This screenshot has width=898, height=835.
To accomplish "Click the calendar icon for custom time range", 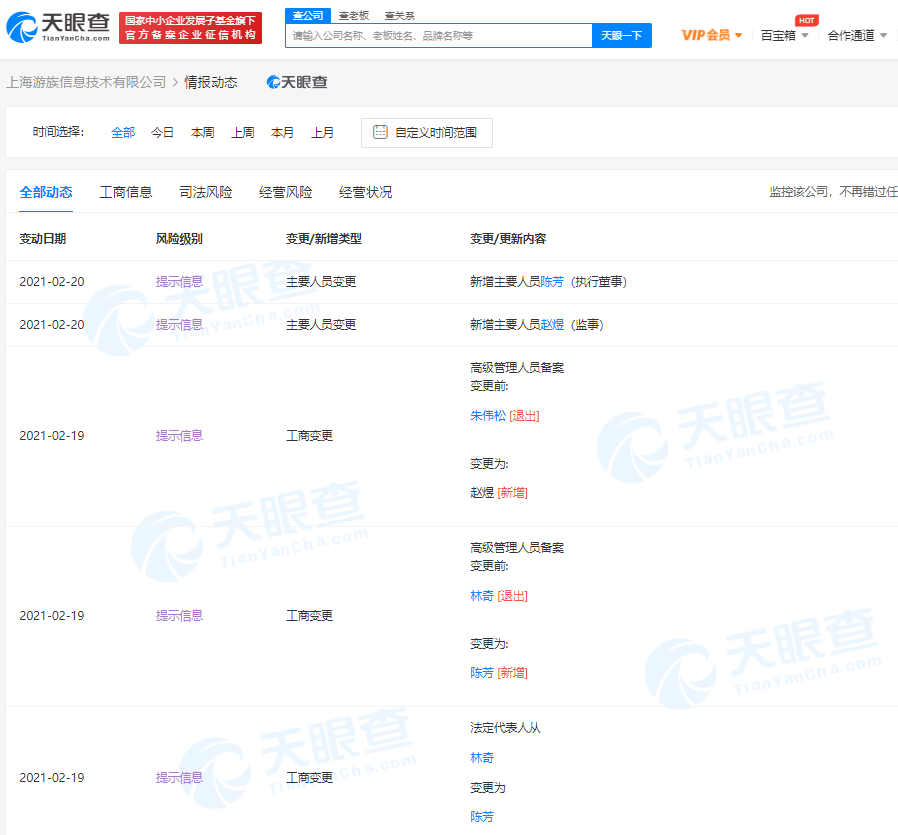I will 380,132.
